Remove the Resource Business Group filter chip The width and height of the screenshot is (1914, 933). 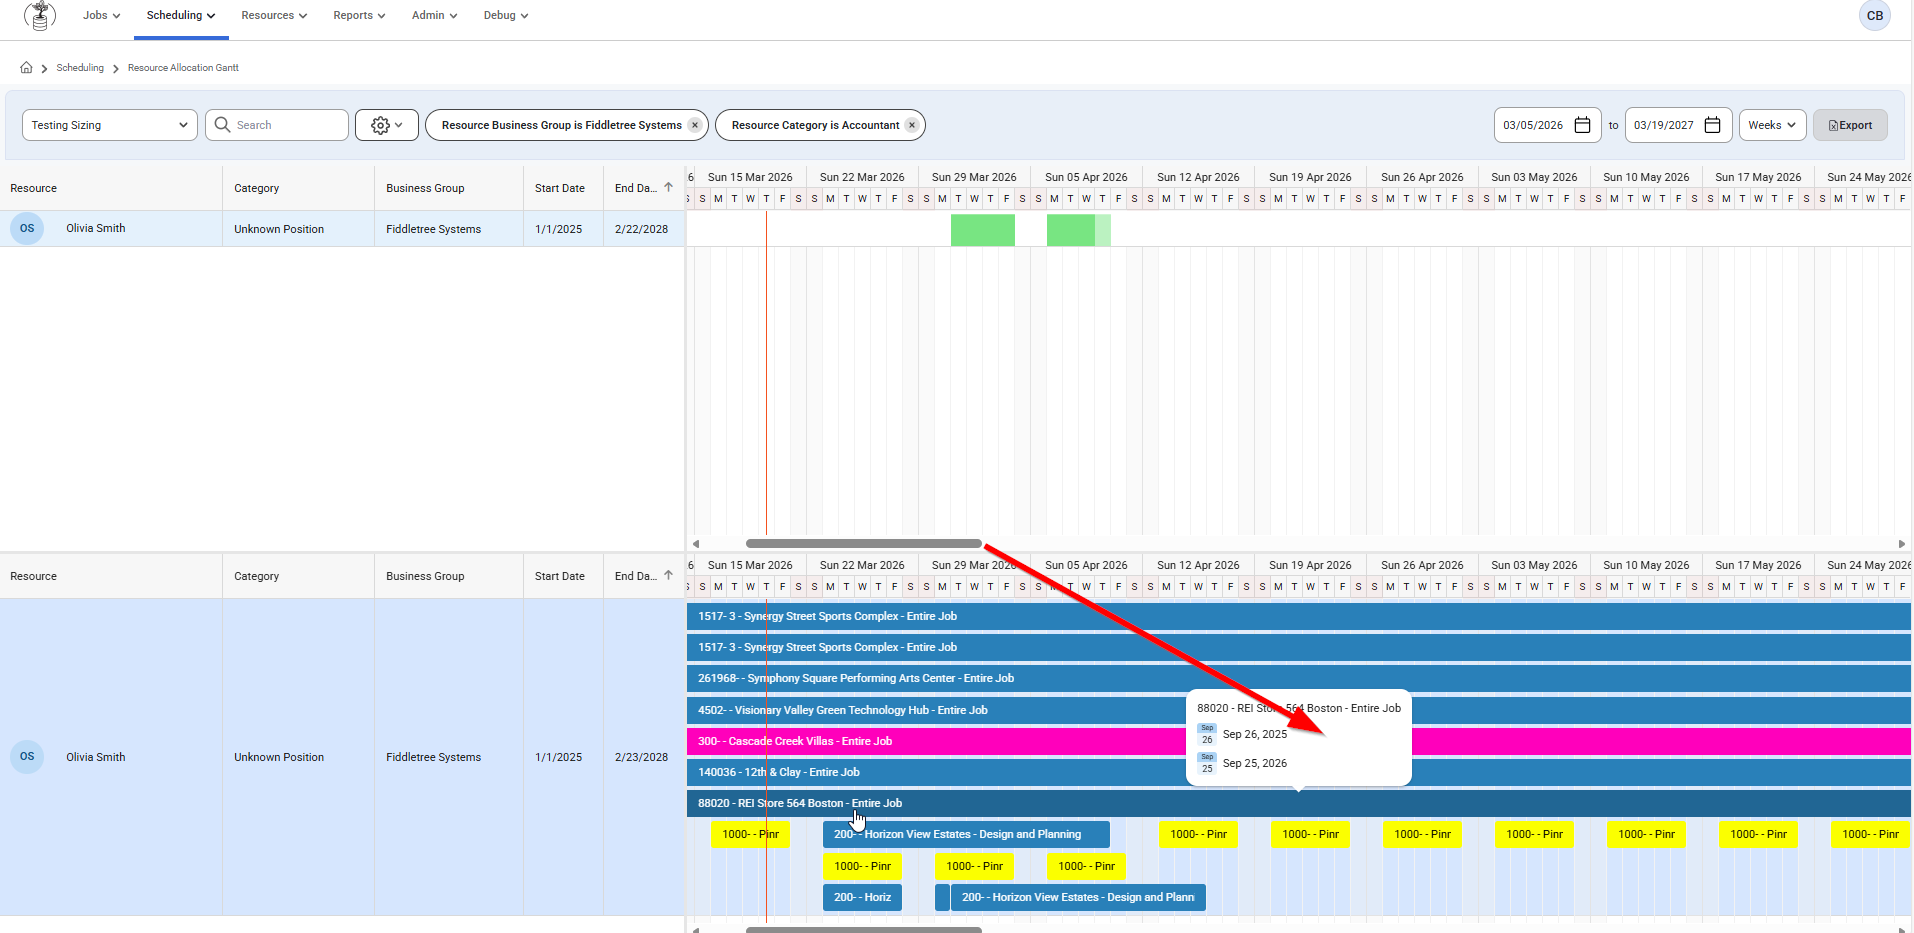coord(695,125)
